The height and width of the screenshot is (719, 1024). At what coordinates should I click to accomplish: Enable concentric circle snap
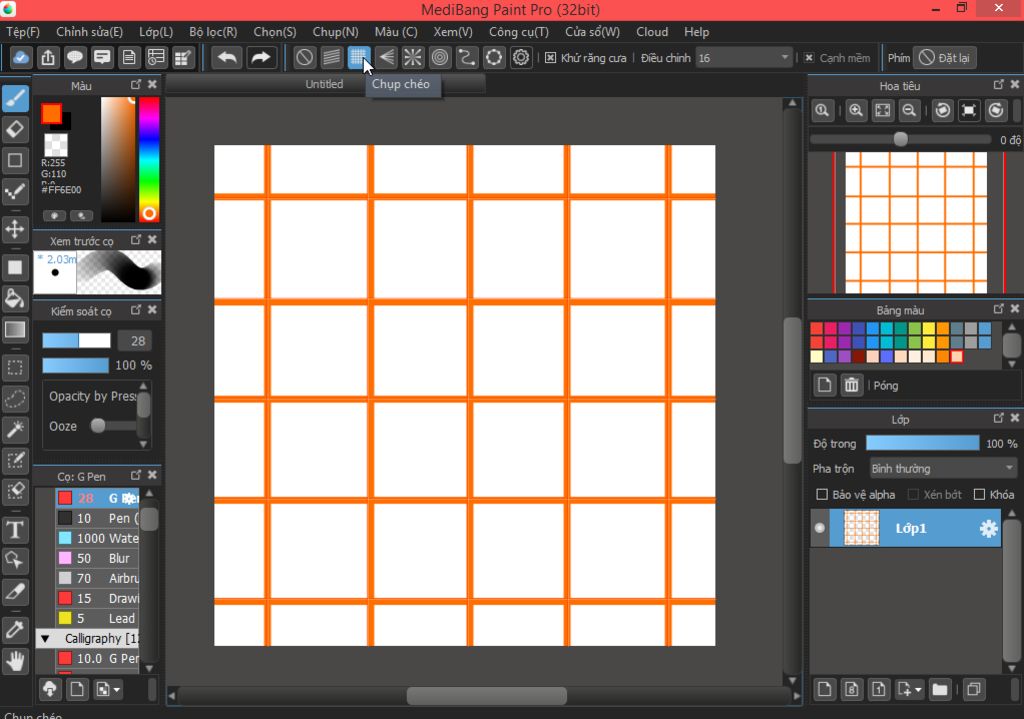(440, 57)
